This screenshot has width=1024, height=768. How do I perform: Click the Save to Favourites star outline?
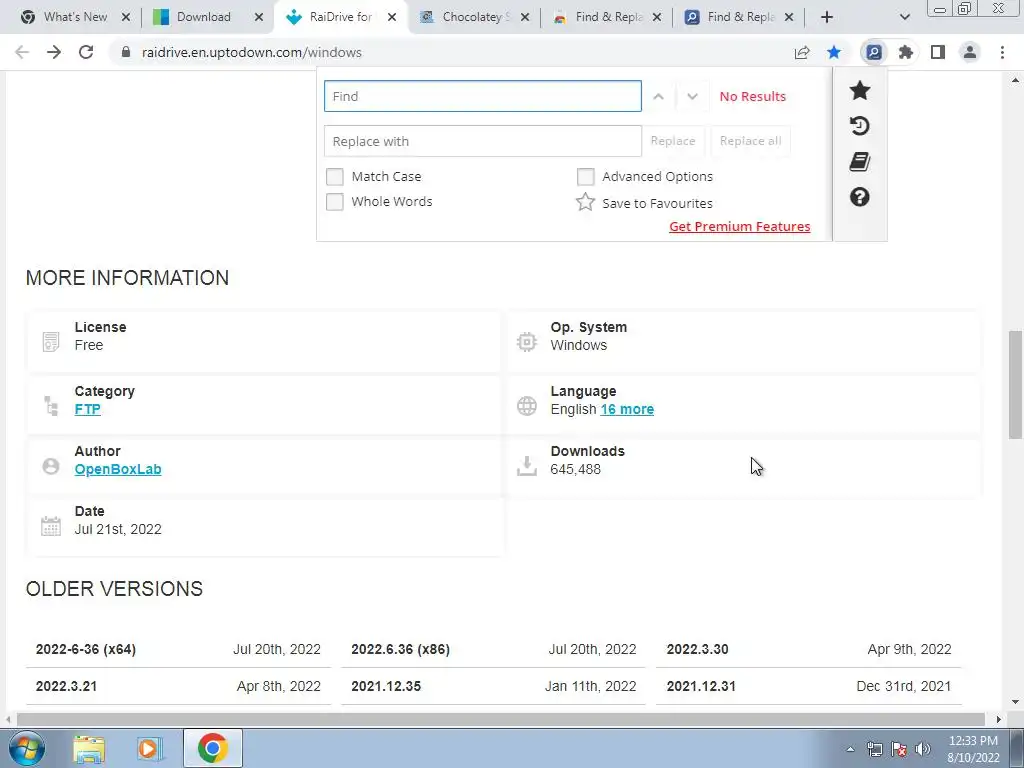(x=585, y=202)
